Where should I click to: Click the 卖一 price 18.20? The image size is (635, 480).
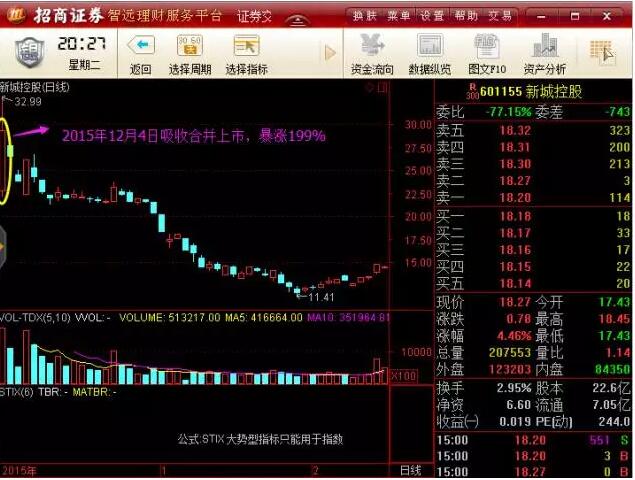[x=515, y=198]
